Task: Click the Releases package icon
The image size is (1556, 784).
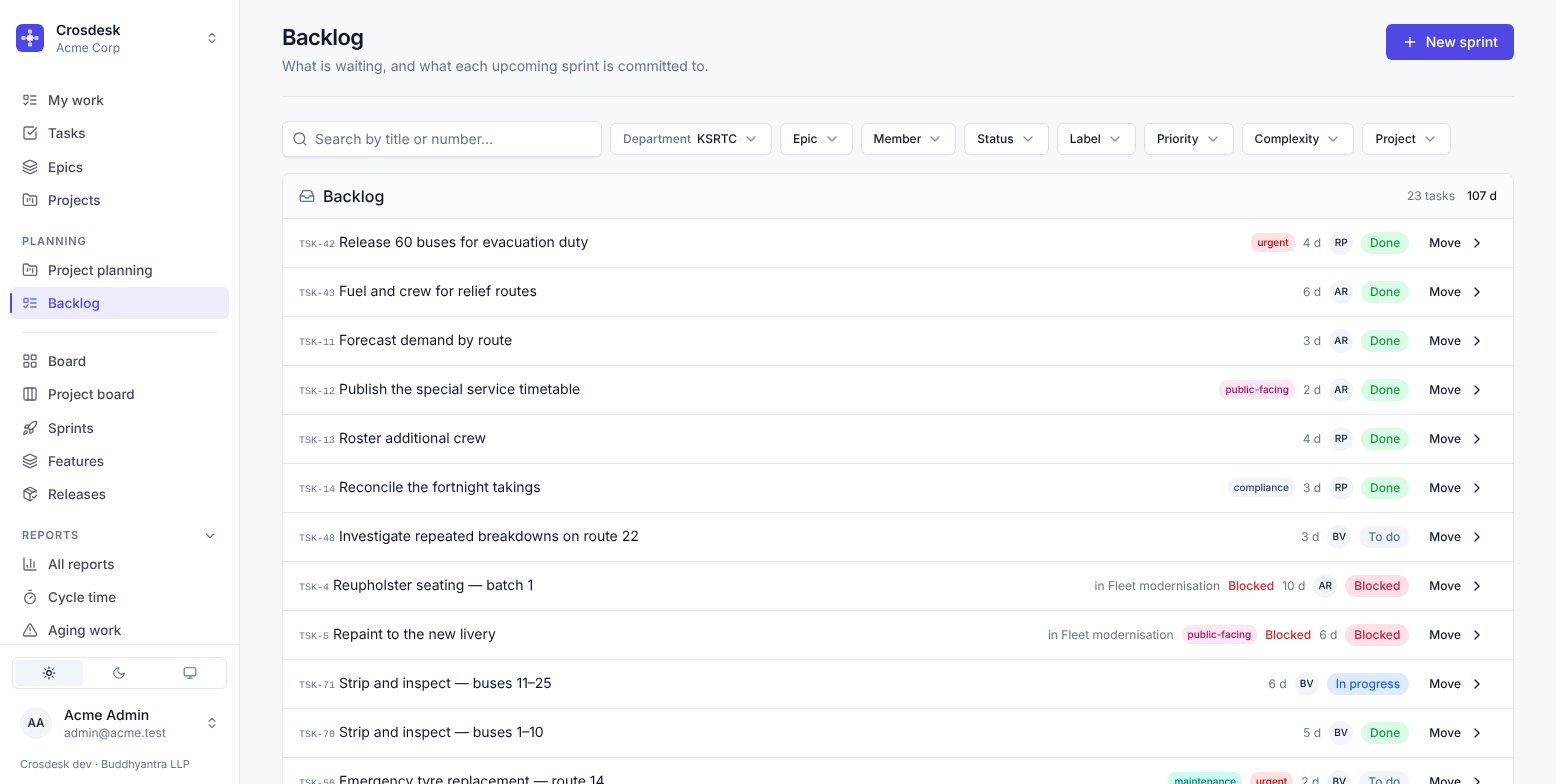Action: pos(30,494)
